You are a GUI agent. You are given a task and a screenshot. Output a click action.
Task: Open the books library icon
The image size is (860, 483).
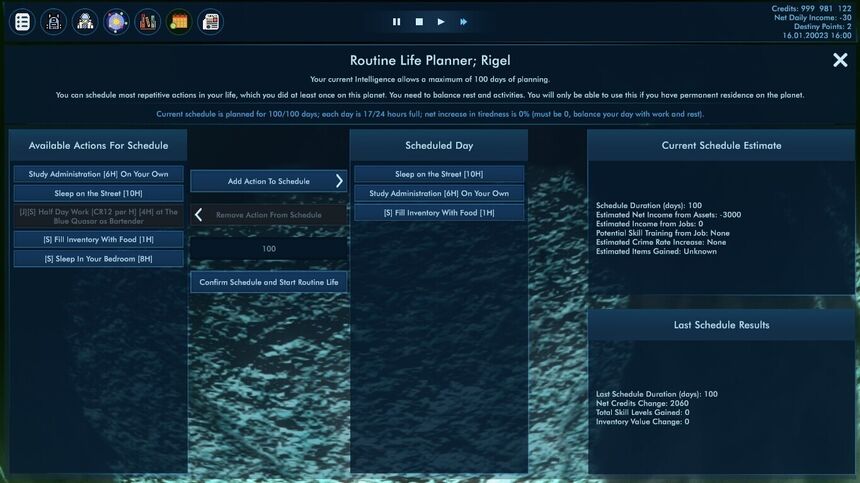pos(148,22)
